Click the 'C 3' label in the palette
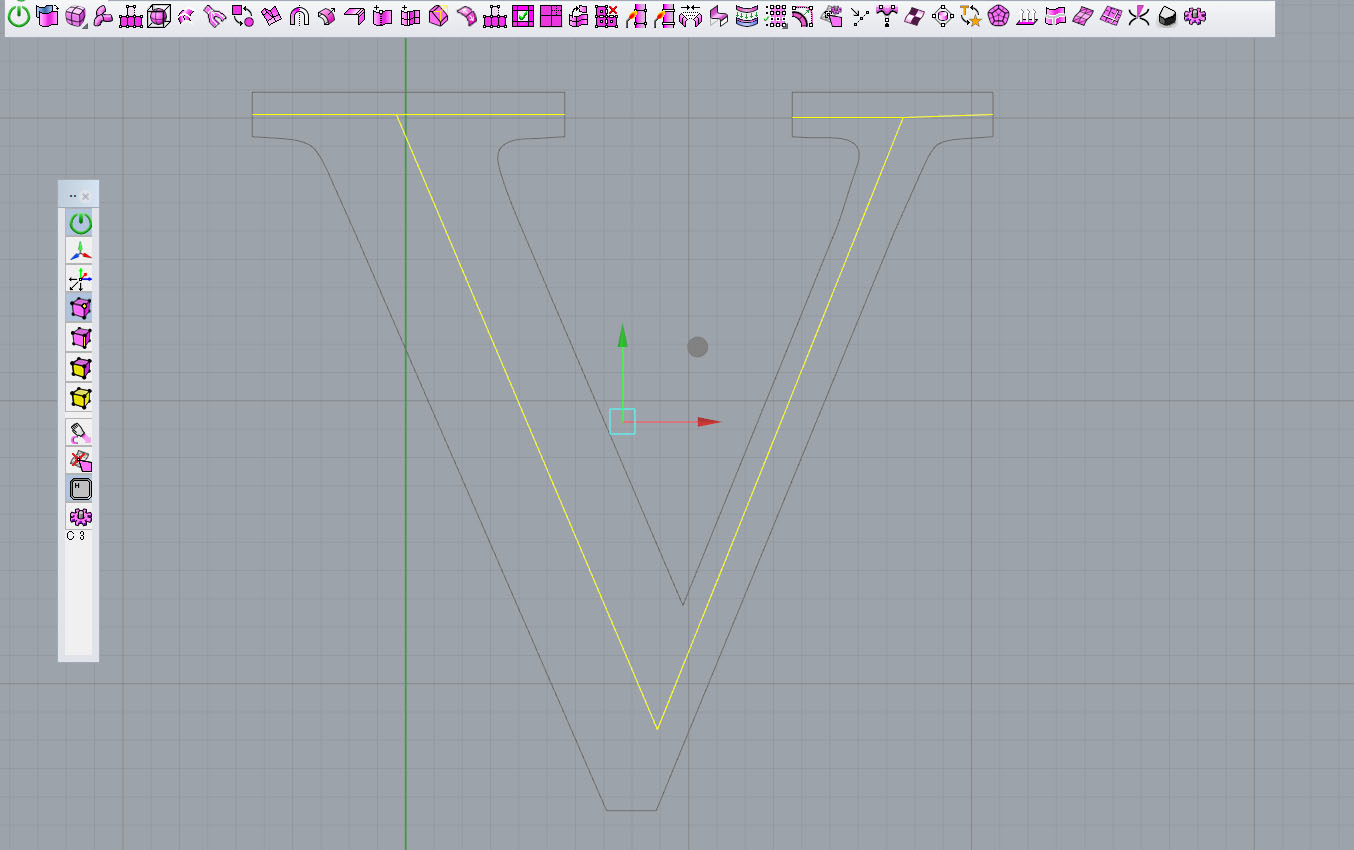 click(76, 536)
